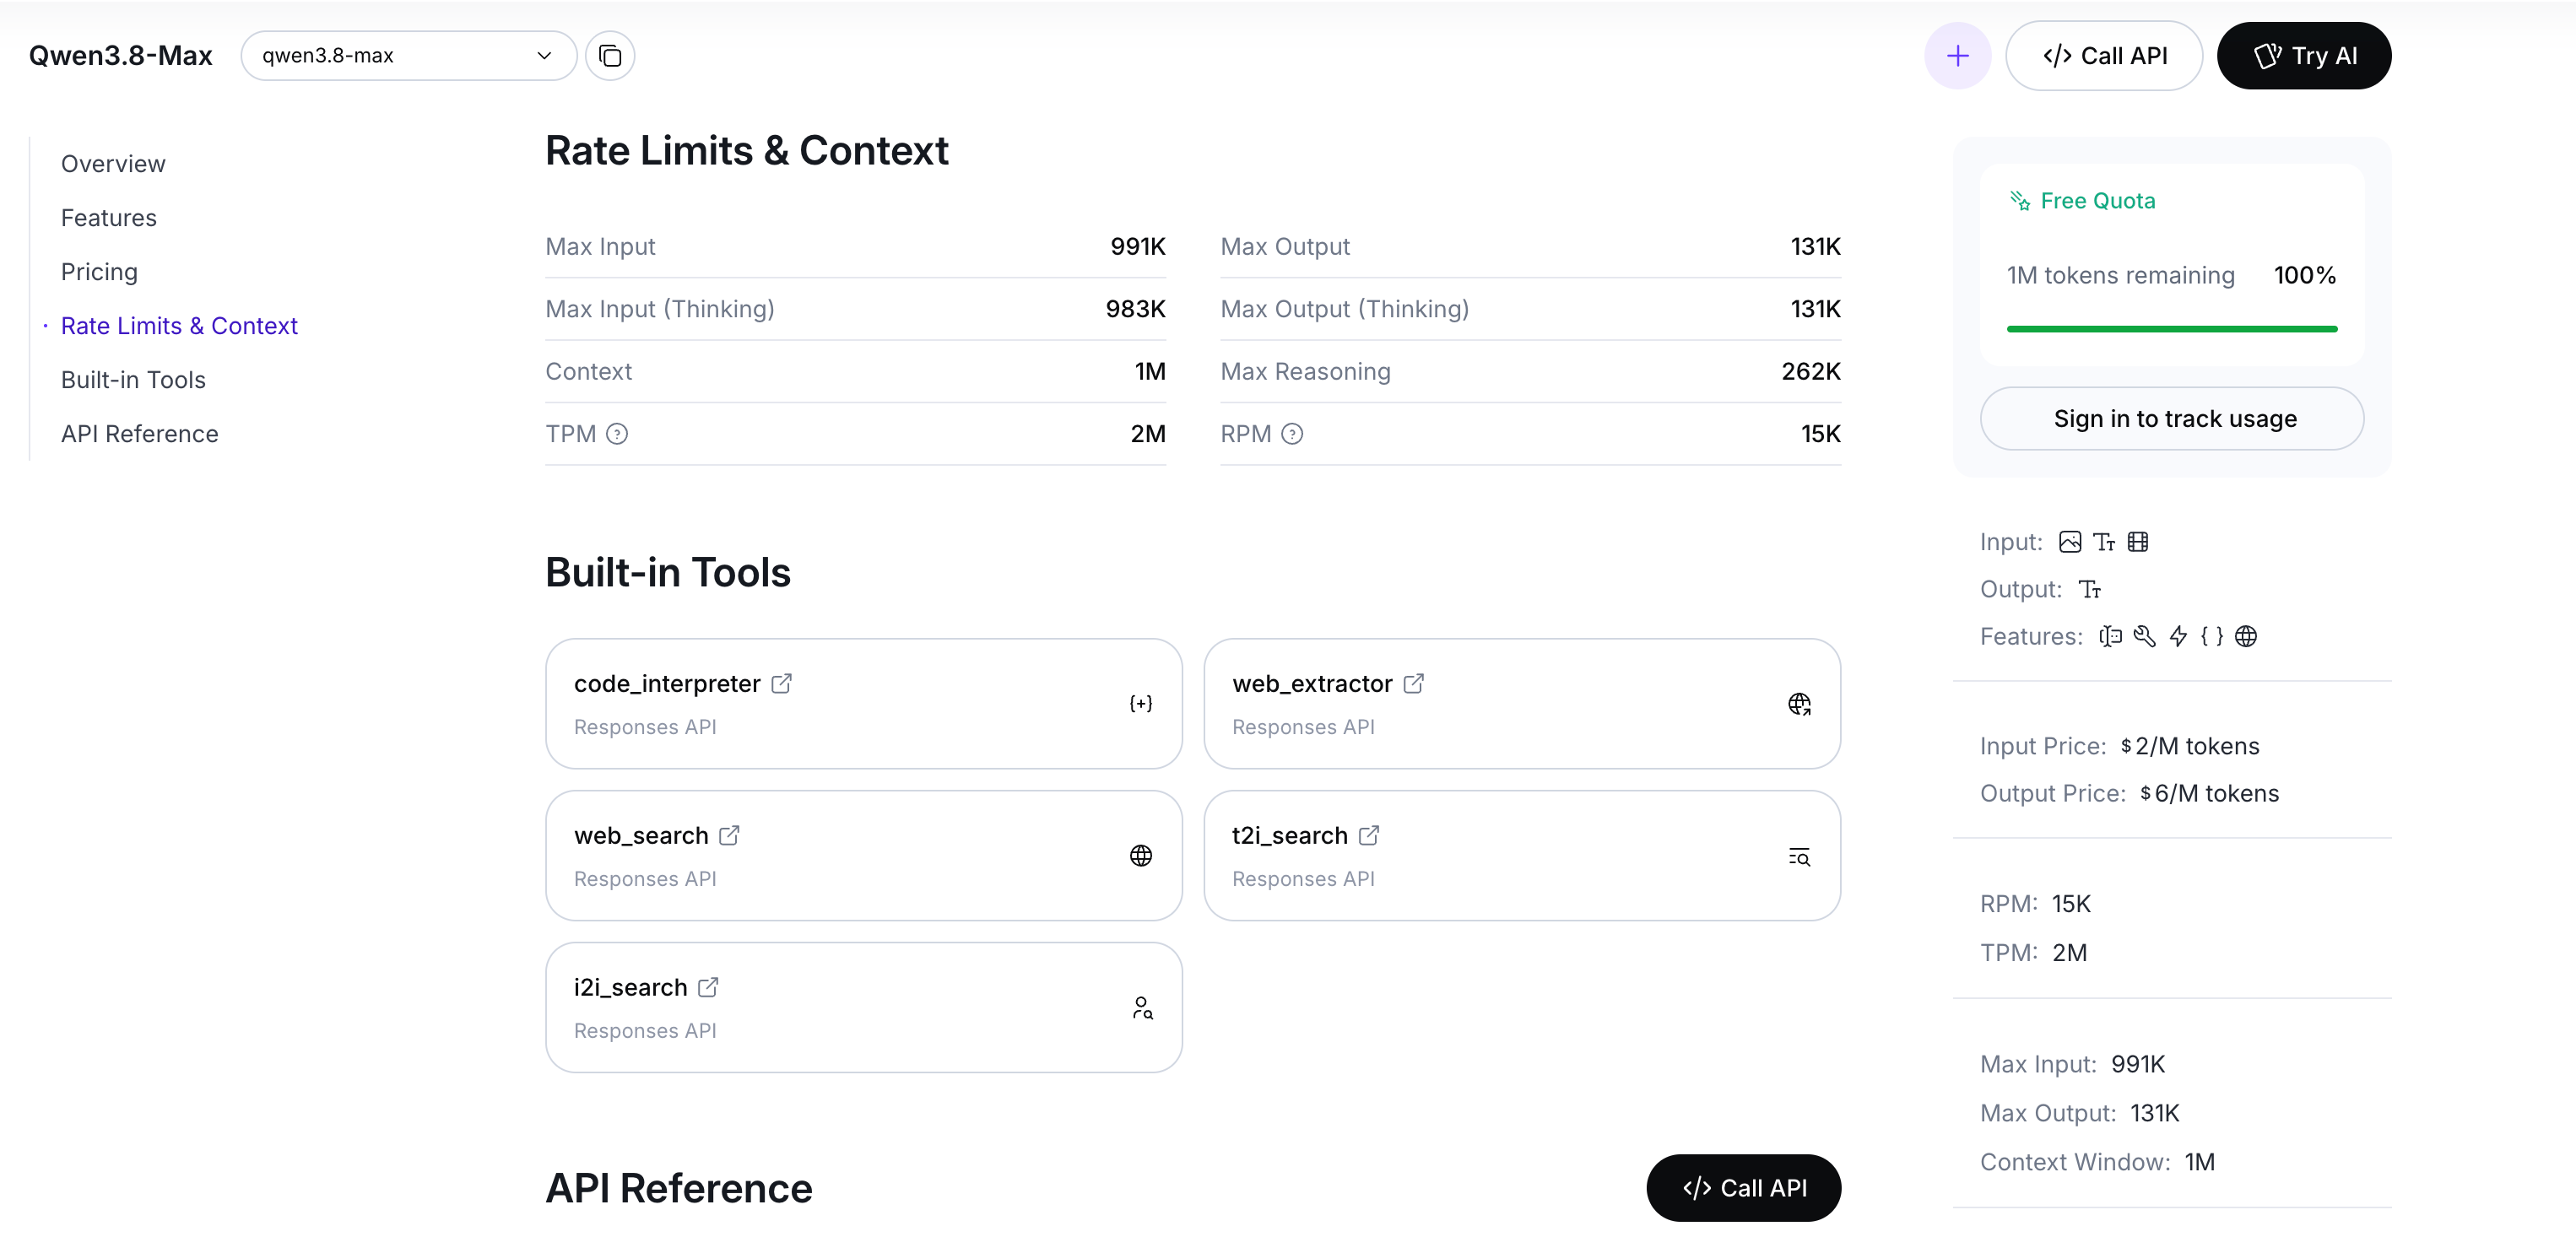Jump to Features section
Screen dimensions: 2576x1237
109,218
